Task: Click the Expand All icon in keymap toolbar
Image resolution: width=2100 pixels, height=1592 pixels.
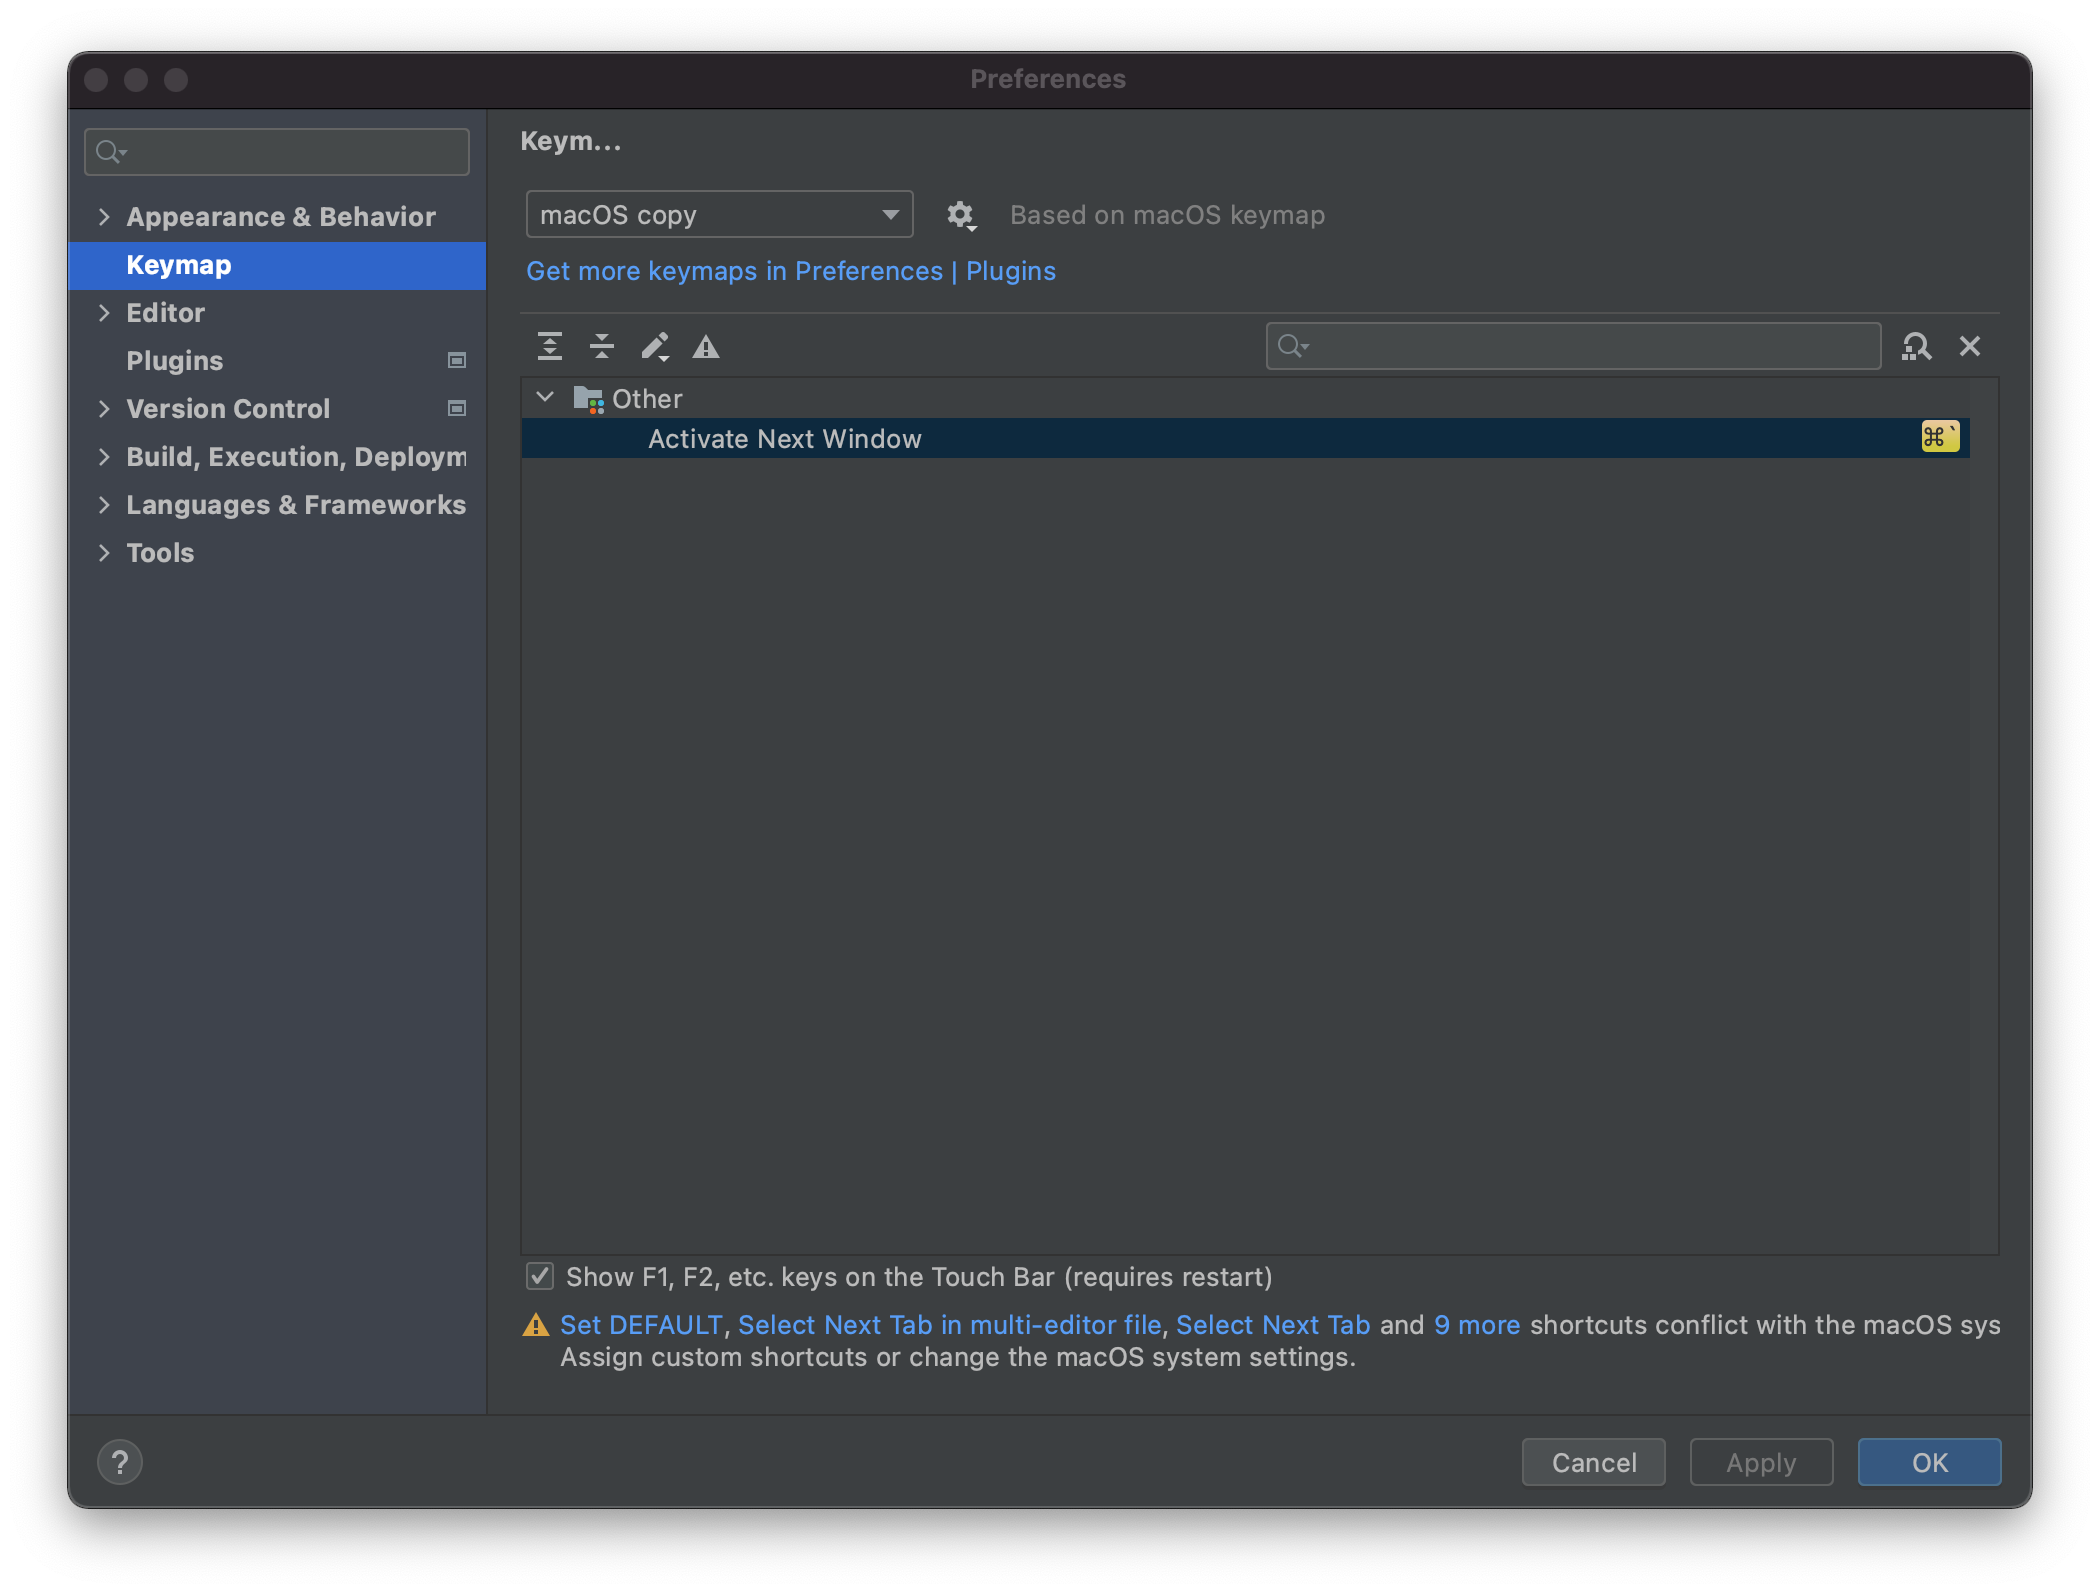Action: (x=549, y=346)
